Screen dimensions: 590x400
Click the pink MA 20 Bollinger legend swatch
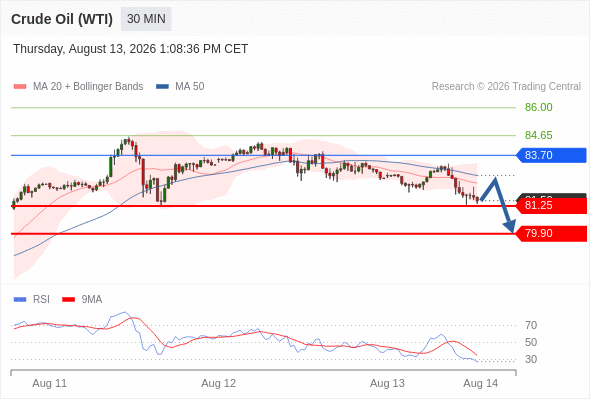pos(20,87)
